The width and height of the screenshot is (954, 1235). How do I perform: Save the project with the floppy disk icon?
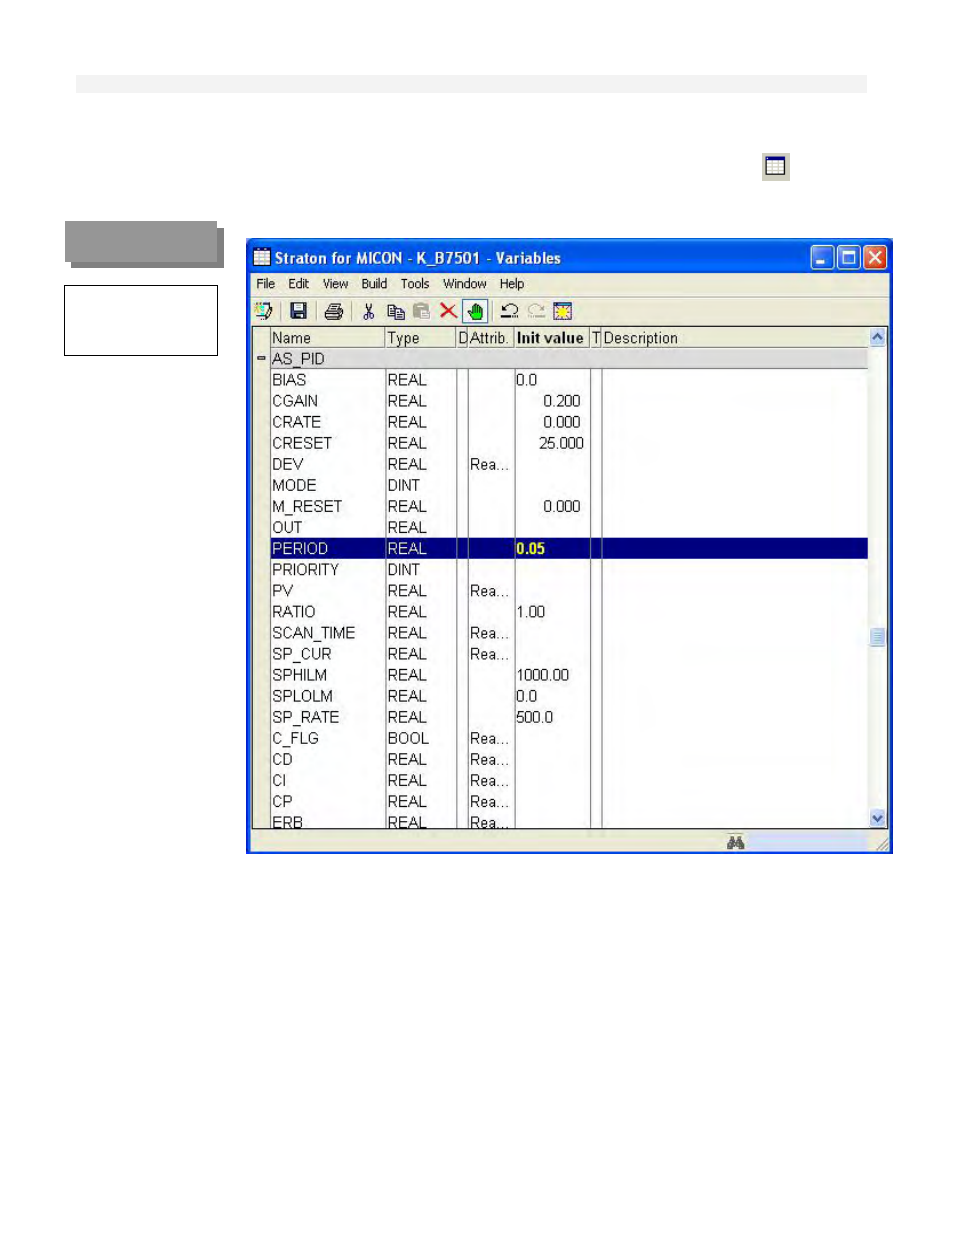298,311
